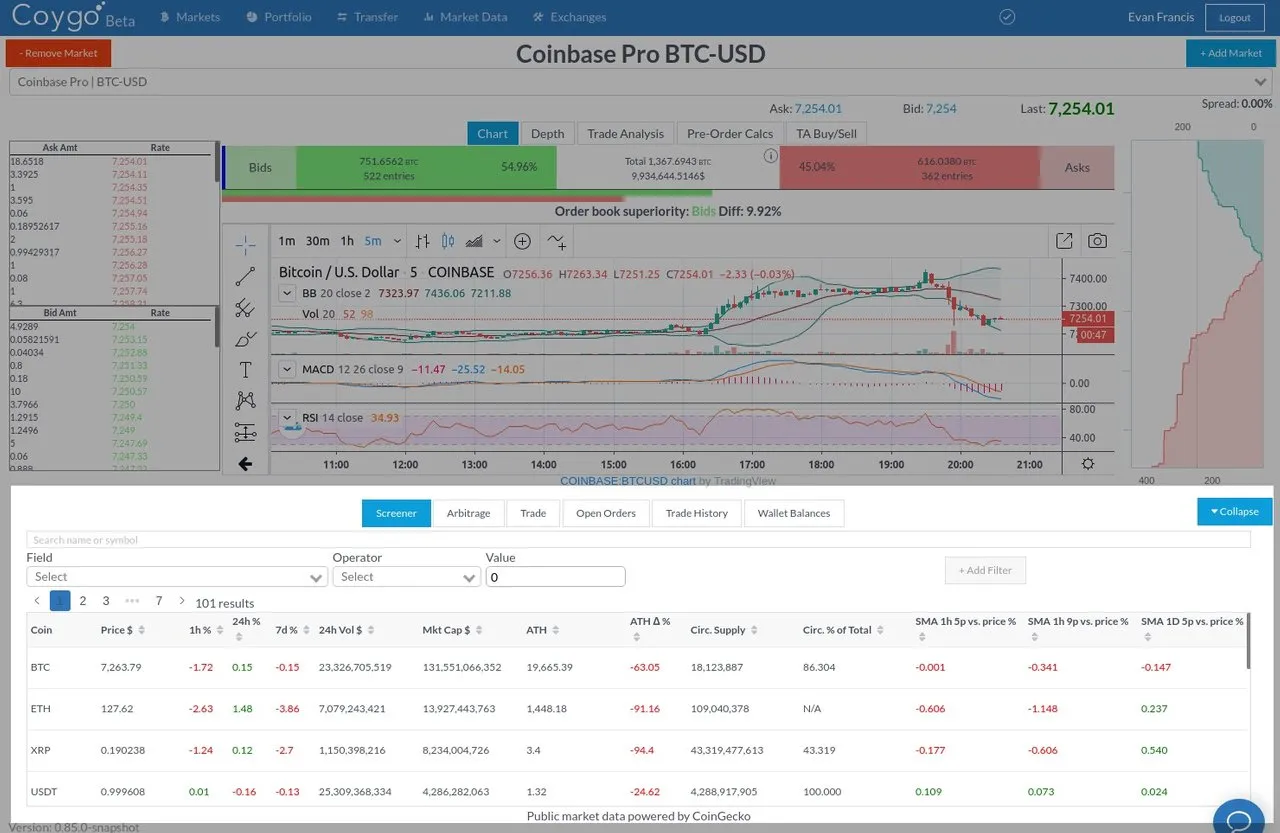Collapse the bottom screener panel
Viewport: 1280px width, 833px height.
click(x=1234, y=511)
